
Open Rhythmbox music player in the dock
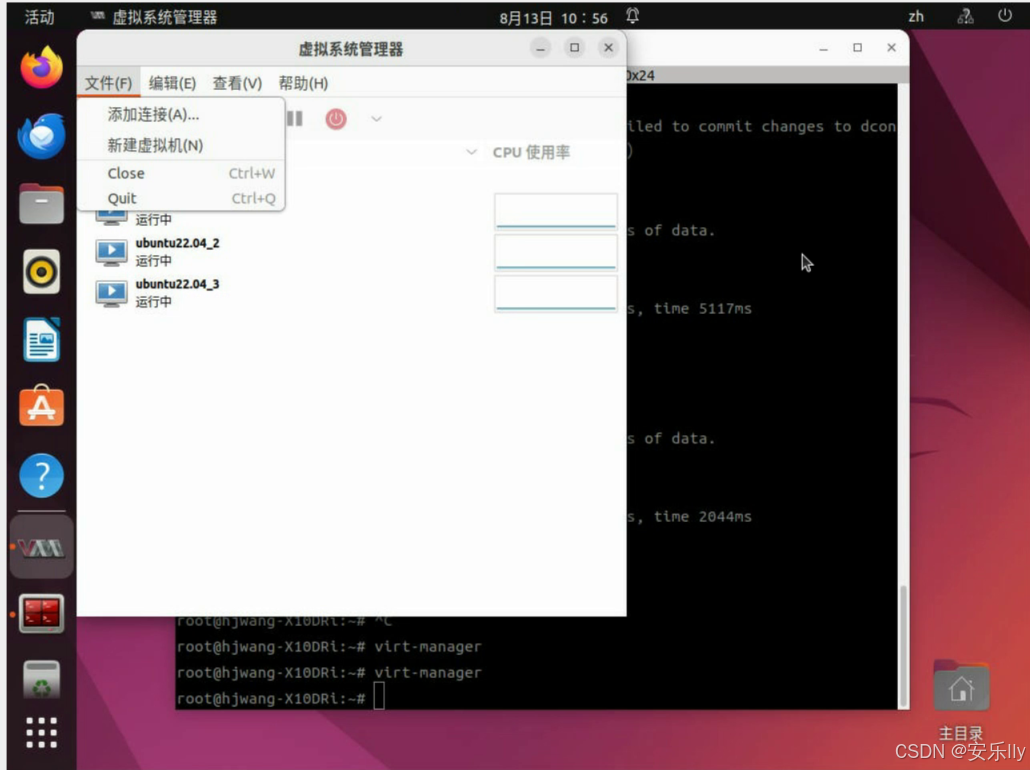[x=41, y=271]
